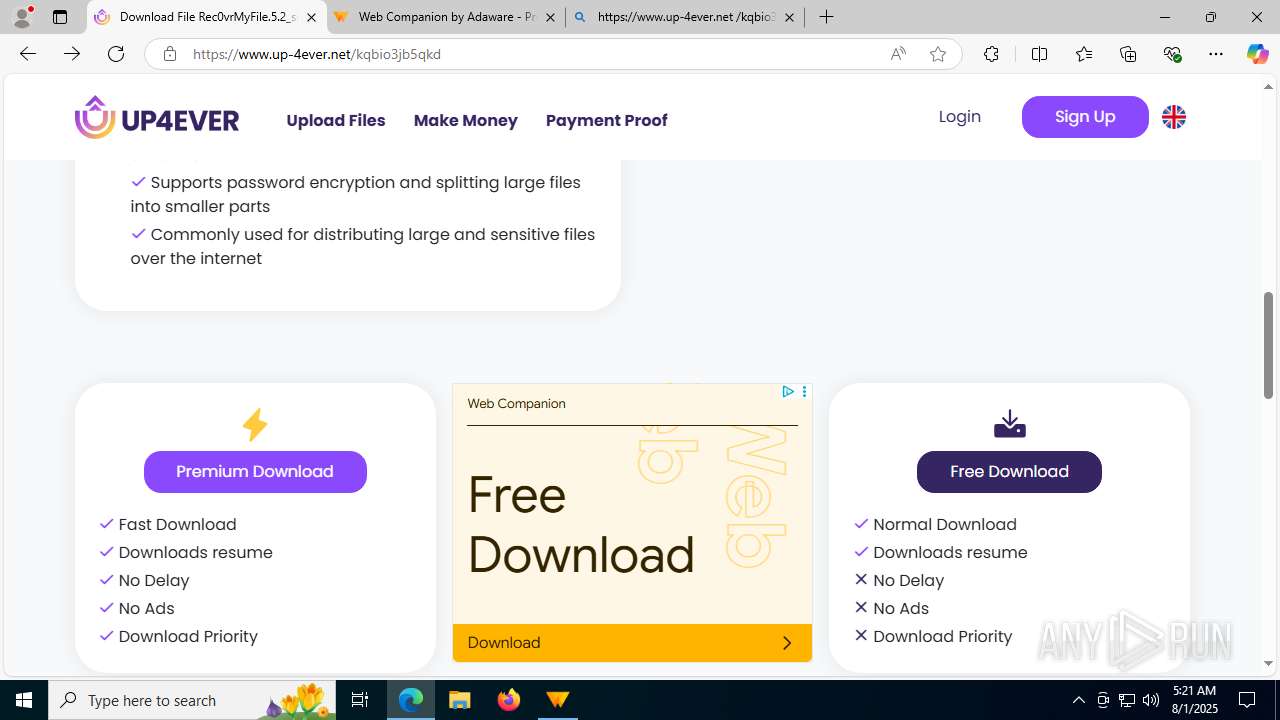
Task: Open the Copilot sidebar icon
Action: [x=1257, y=54]
